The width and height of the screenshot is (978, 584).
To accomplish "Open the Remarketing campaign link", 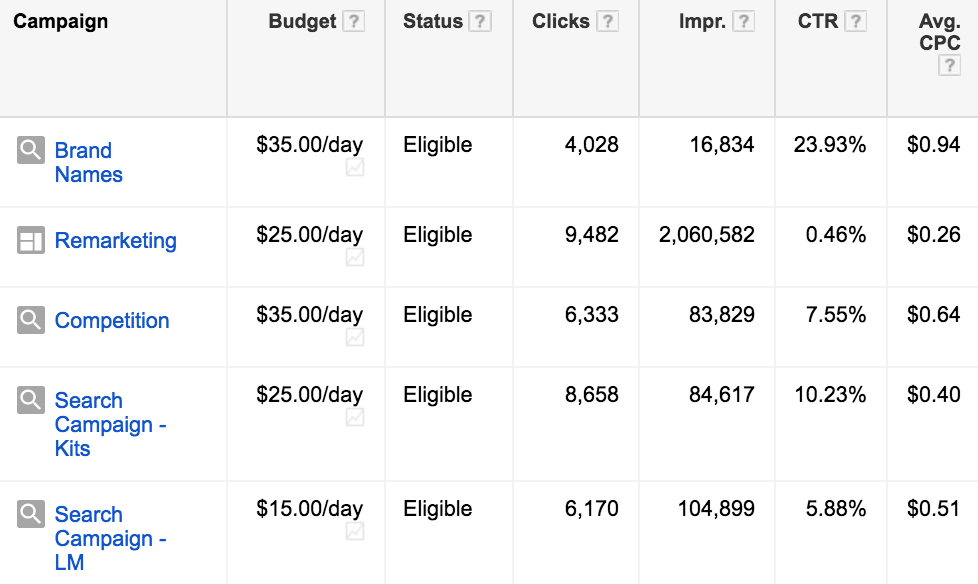I will (x=115, y=241).
